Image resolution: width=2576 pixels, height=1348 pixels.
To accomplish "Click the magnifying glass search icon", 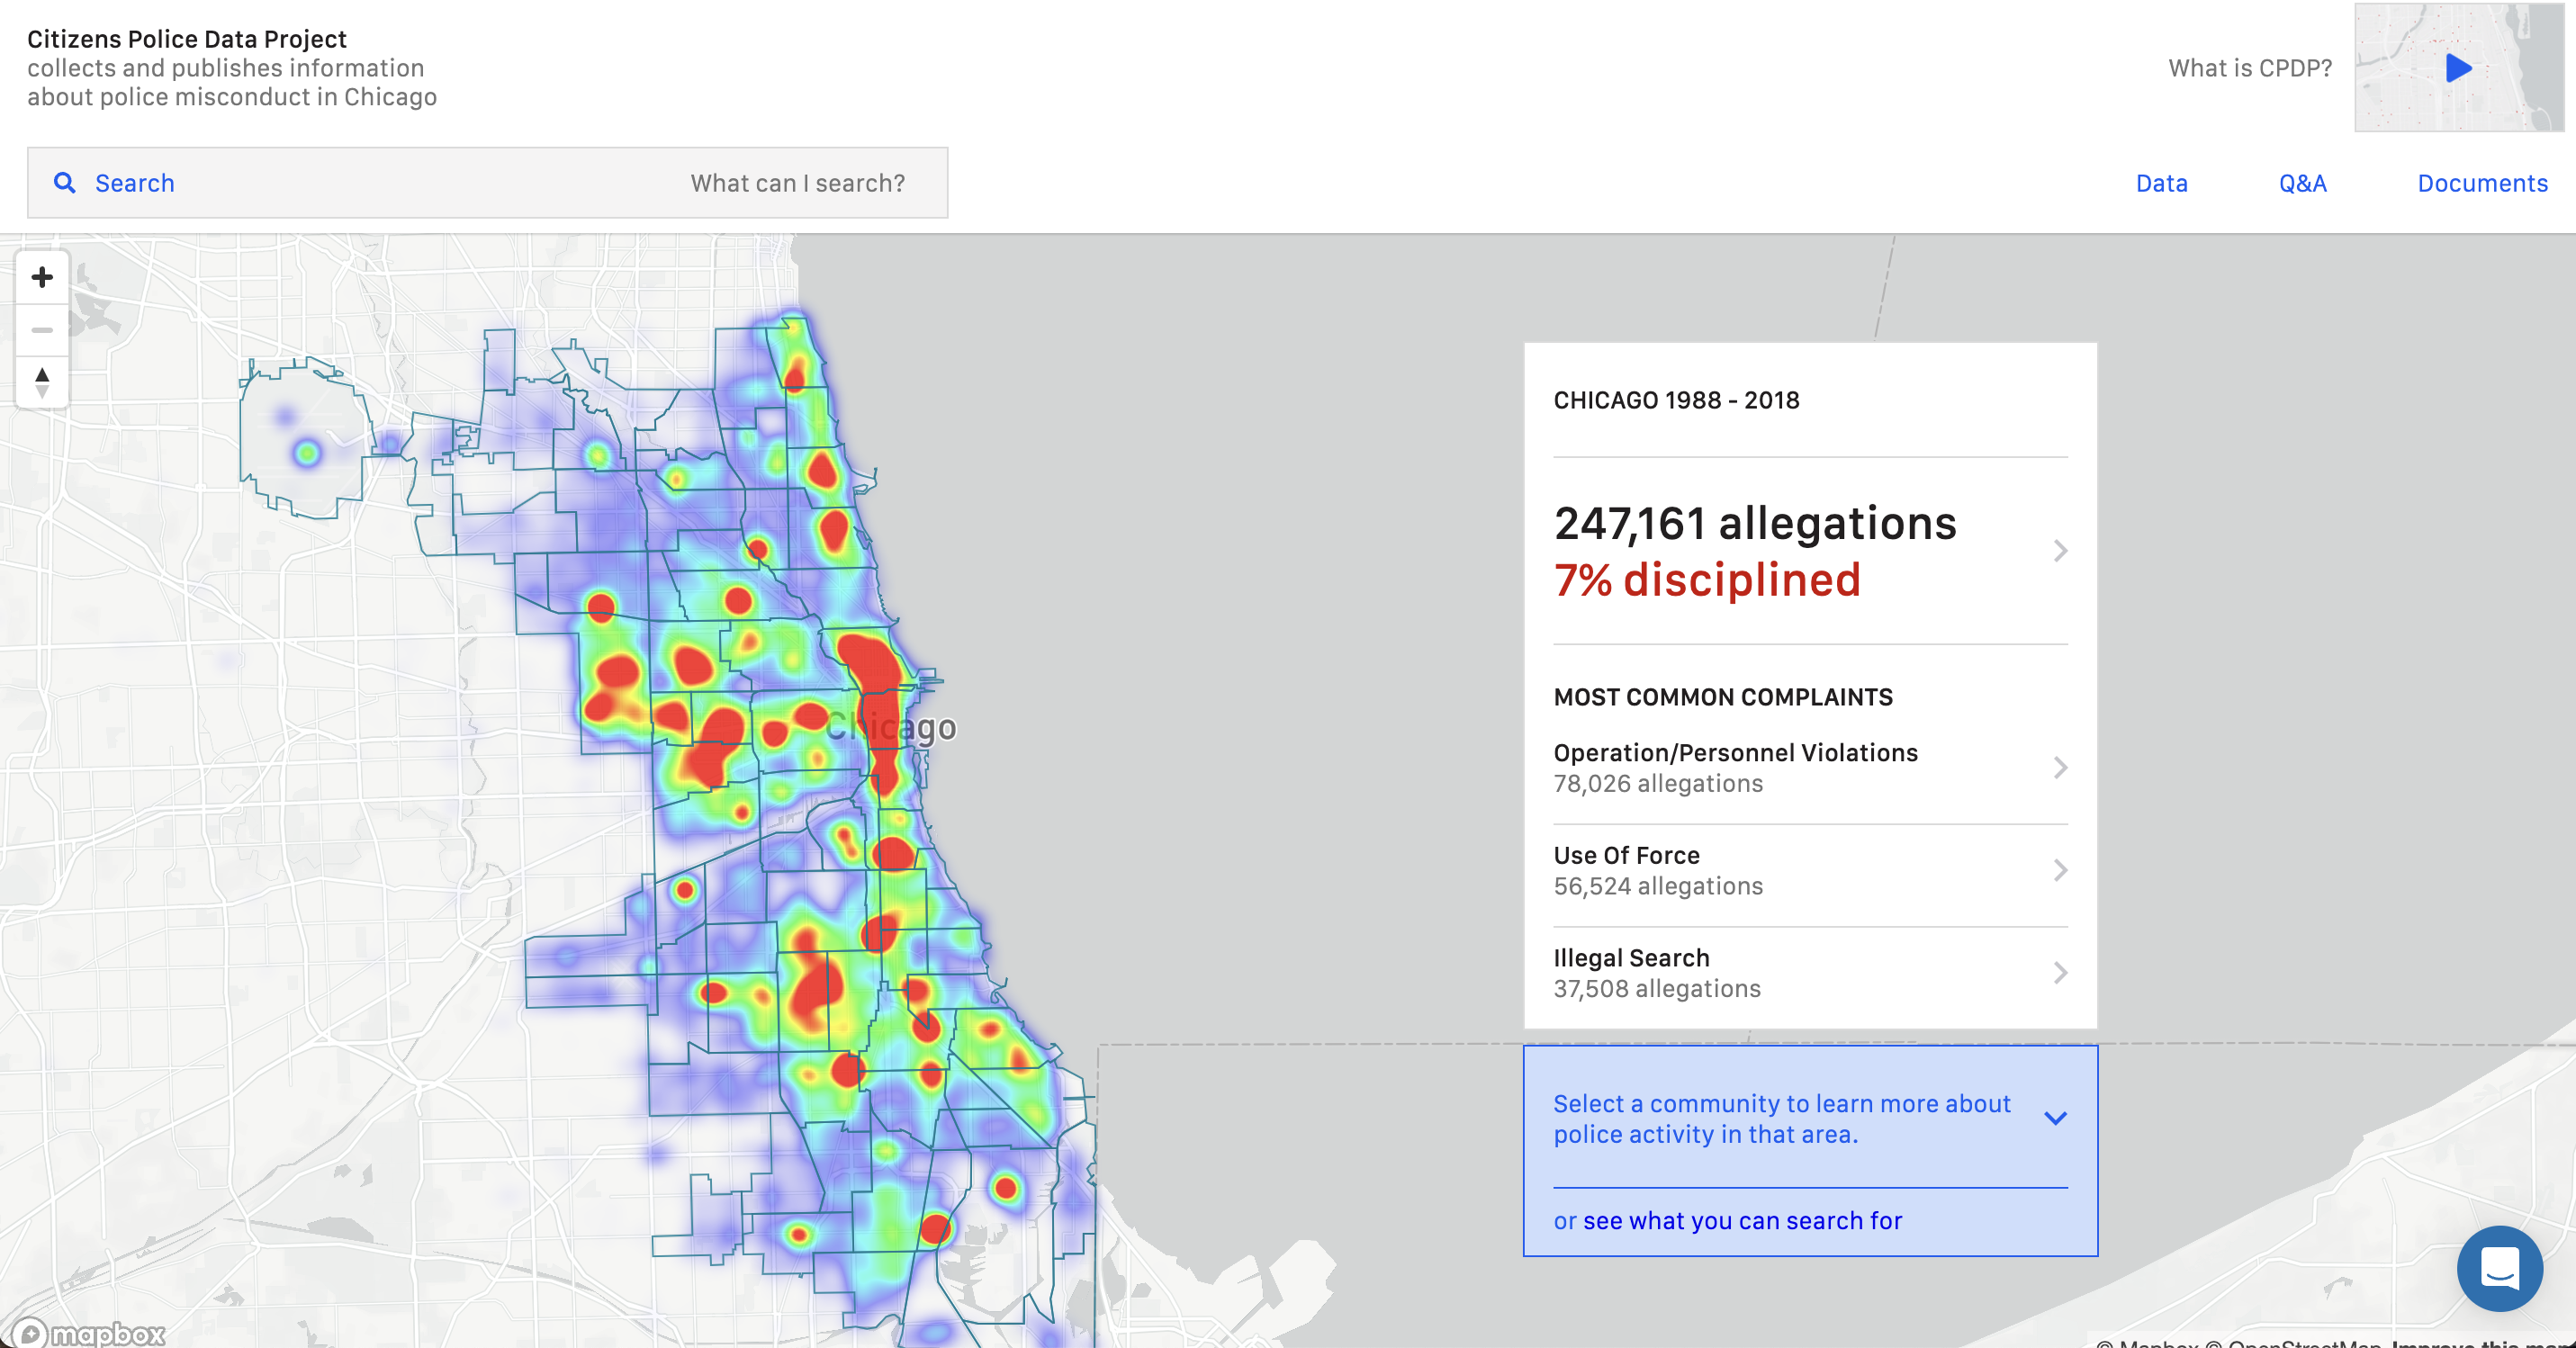I will (x=65, y=183).
